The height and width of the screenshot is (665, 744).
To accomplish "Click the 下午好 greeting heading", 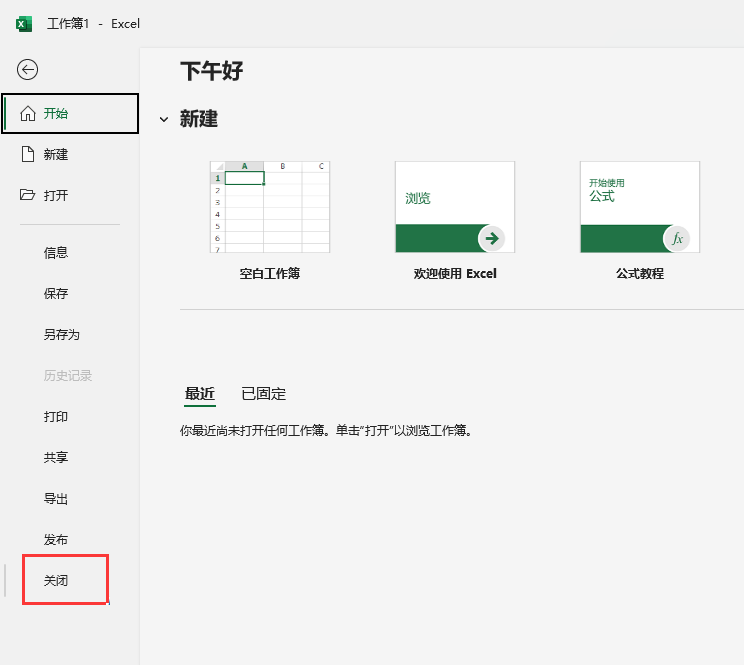I will tap(212, 71).
